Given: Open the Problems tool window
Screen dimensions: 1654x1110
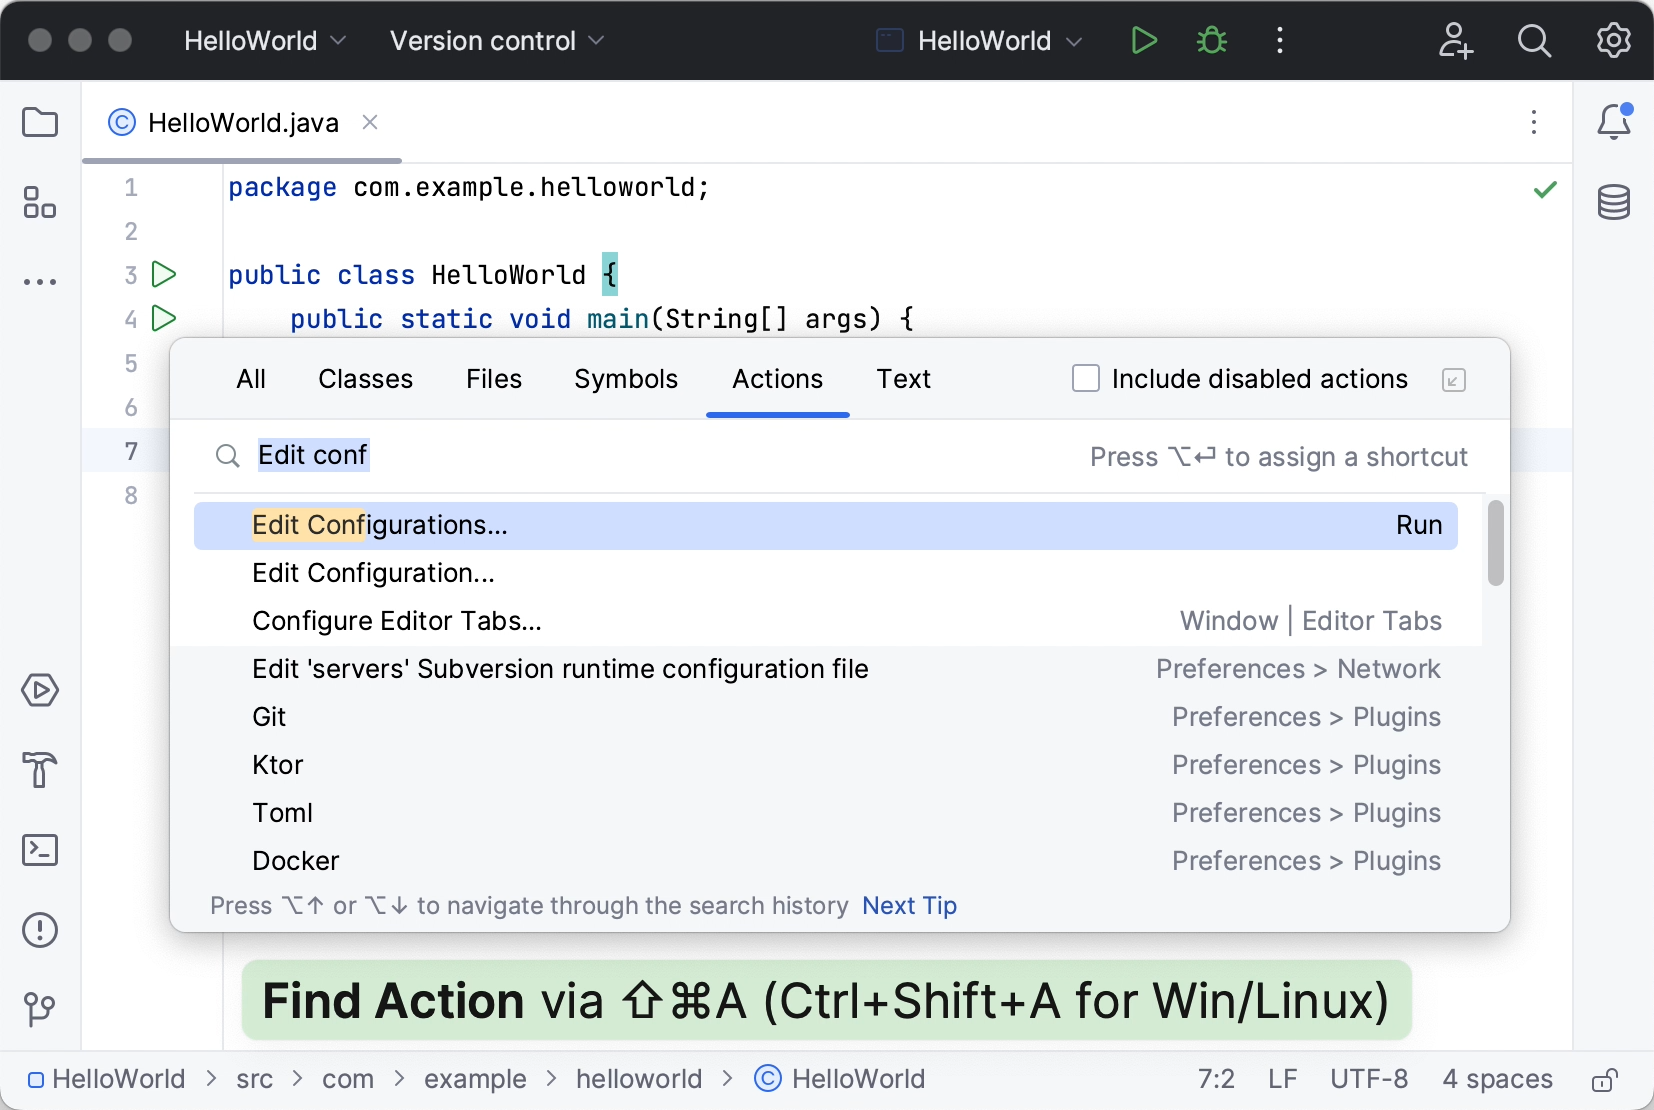Looking at the screenshot, I should pyautogui.click(x=40, y=930).
